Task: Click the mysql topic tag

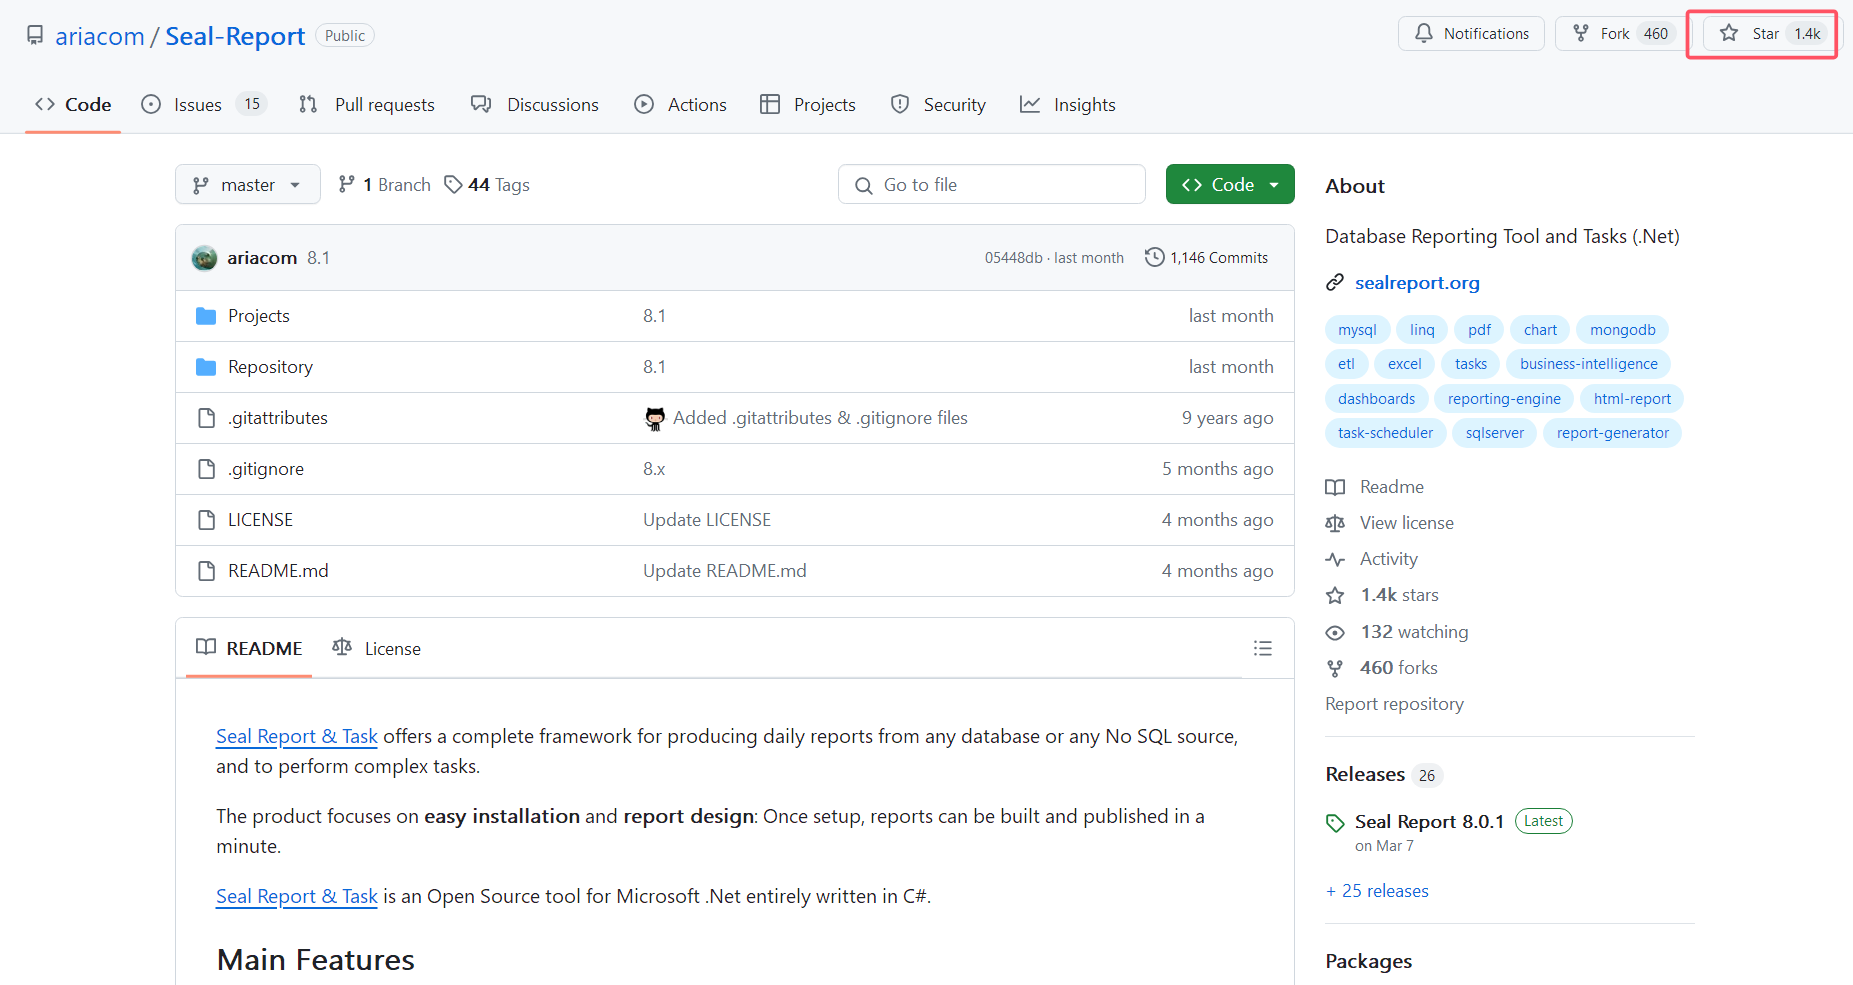Action: (x=1357, y=330)
